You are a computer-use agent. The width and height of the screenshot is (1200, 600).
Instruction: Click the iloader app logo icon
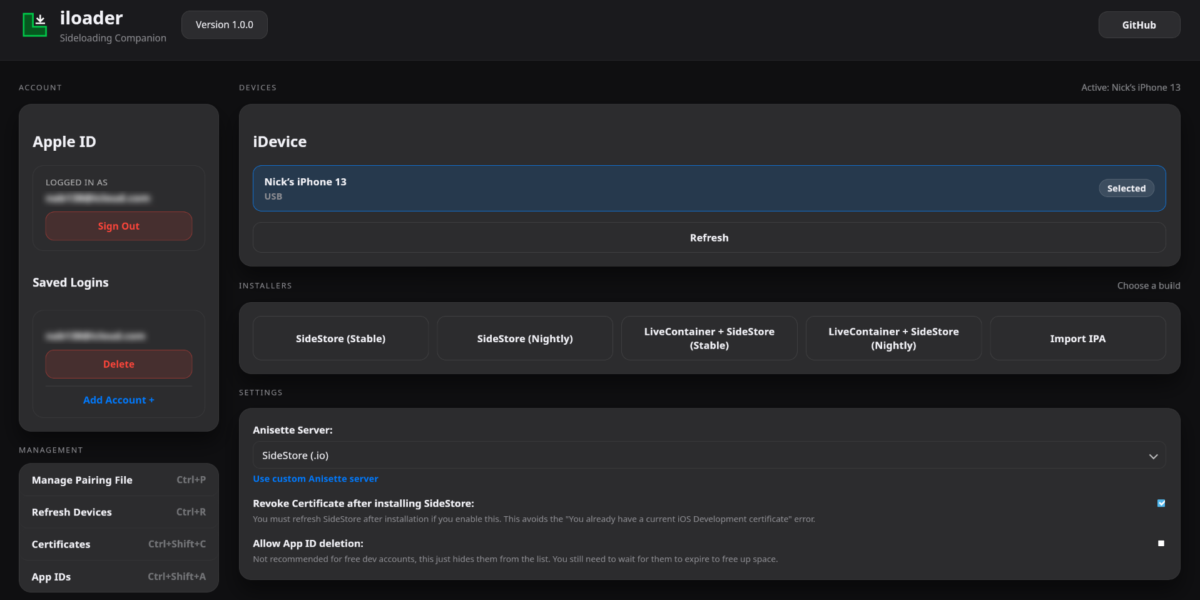(x=35, y=25)
